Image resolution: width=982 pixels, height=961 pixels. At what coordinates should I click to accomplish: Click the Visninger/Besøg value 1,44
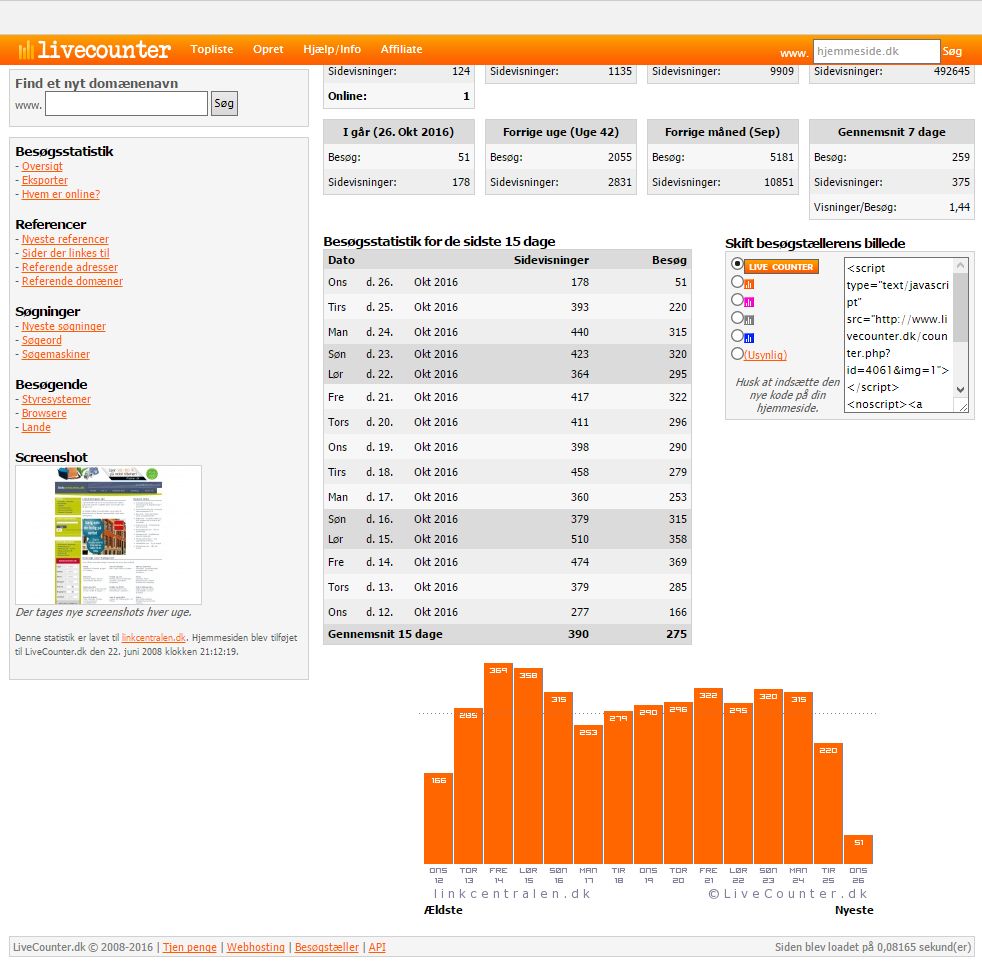coord(959,207)
